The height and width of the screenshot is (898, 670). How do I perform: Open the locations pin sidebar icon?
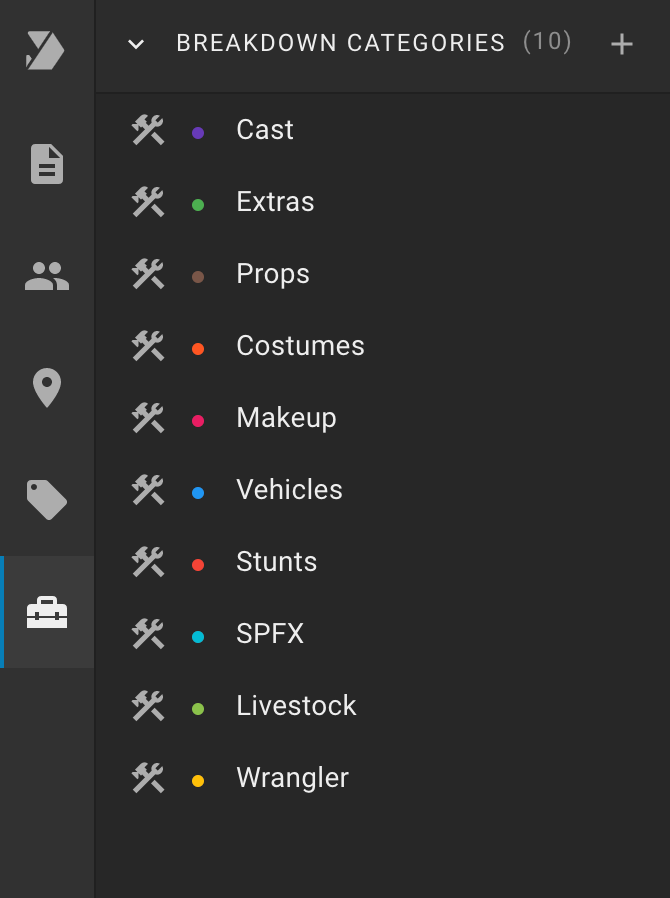[47, 388]
